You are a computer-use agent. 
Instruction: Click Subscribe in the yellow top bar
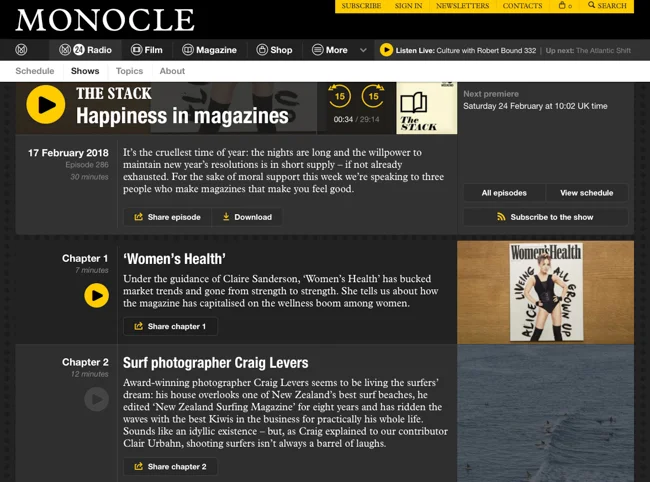coord(361,6)
